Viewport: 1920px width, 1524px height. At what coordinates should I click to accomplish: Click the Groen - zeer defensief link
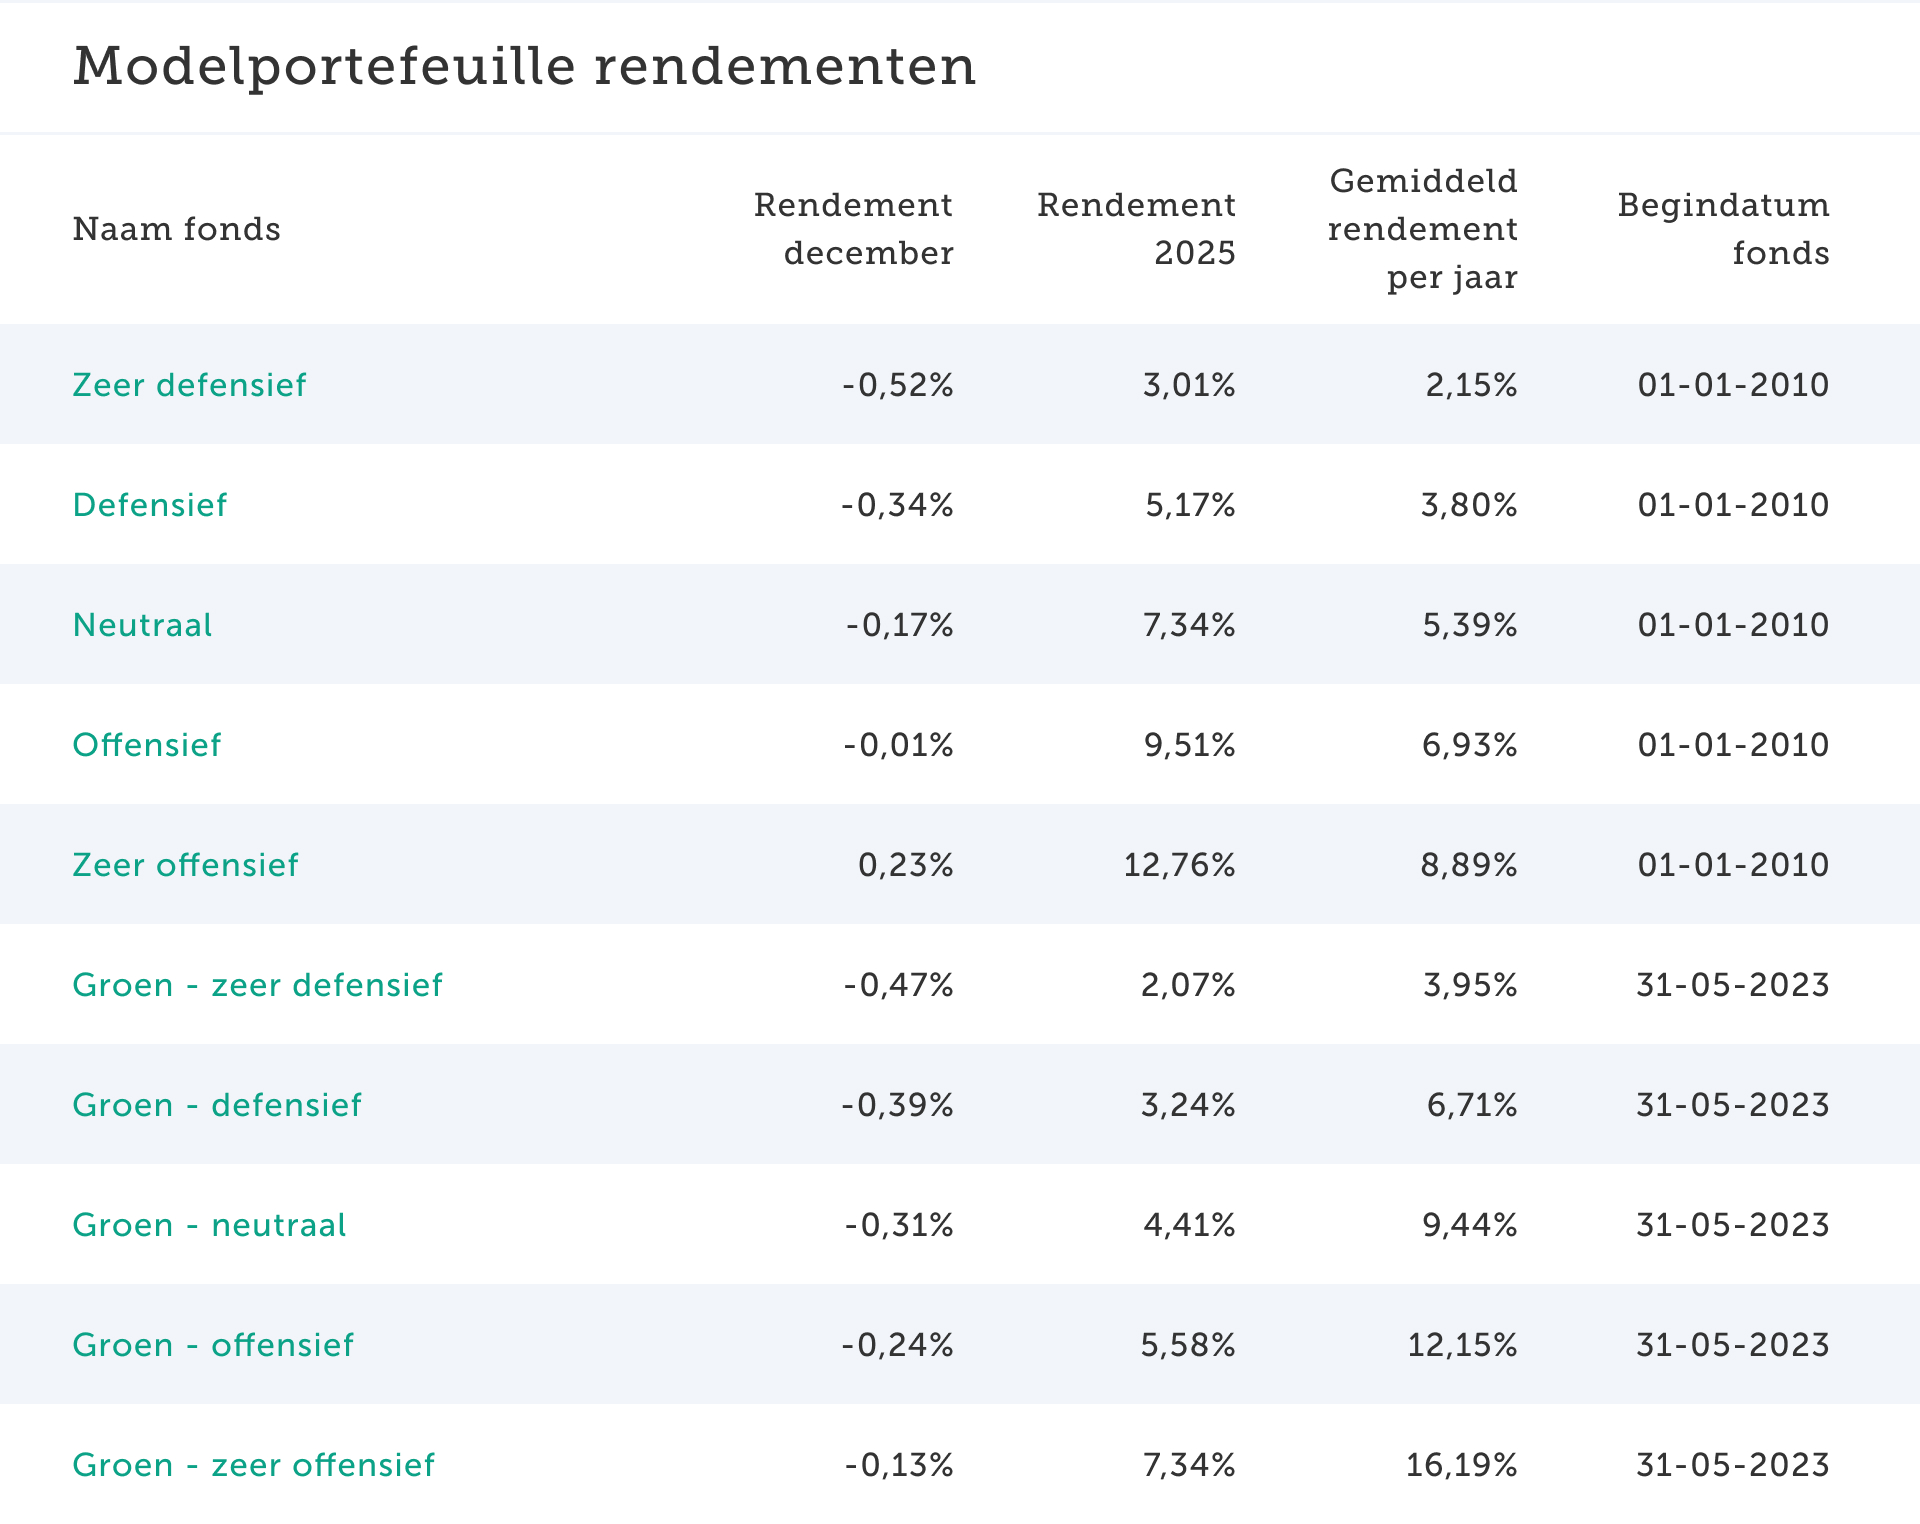pos(257,985)
